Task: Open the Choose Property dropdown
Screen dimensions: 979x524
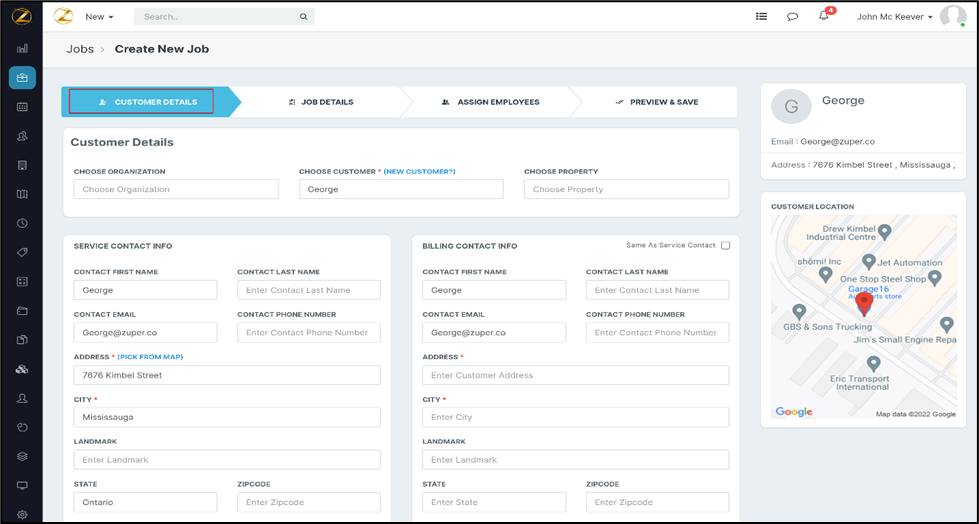Action: (626, 189)
